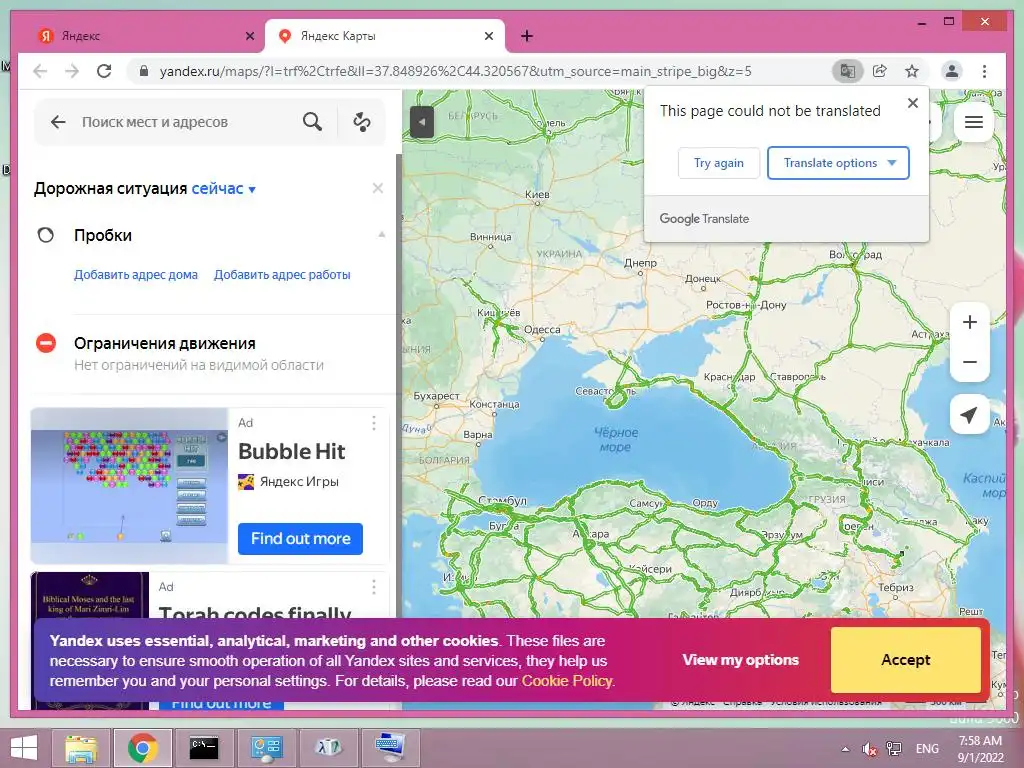Image resolution: width=1024 pixels, height=768 pixels.
Task: Accept Yandex cookies
Action: [906, 660]
